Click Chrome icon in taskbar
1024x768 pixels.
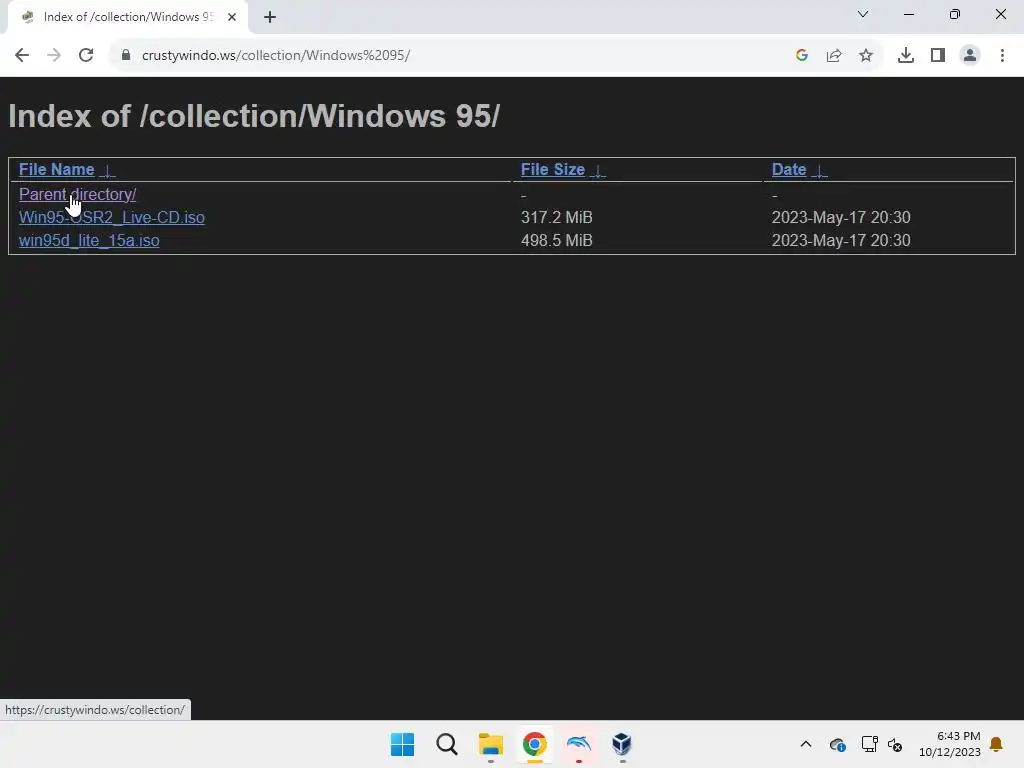[534, 744]
